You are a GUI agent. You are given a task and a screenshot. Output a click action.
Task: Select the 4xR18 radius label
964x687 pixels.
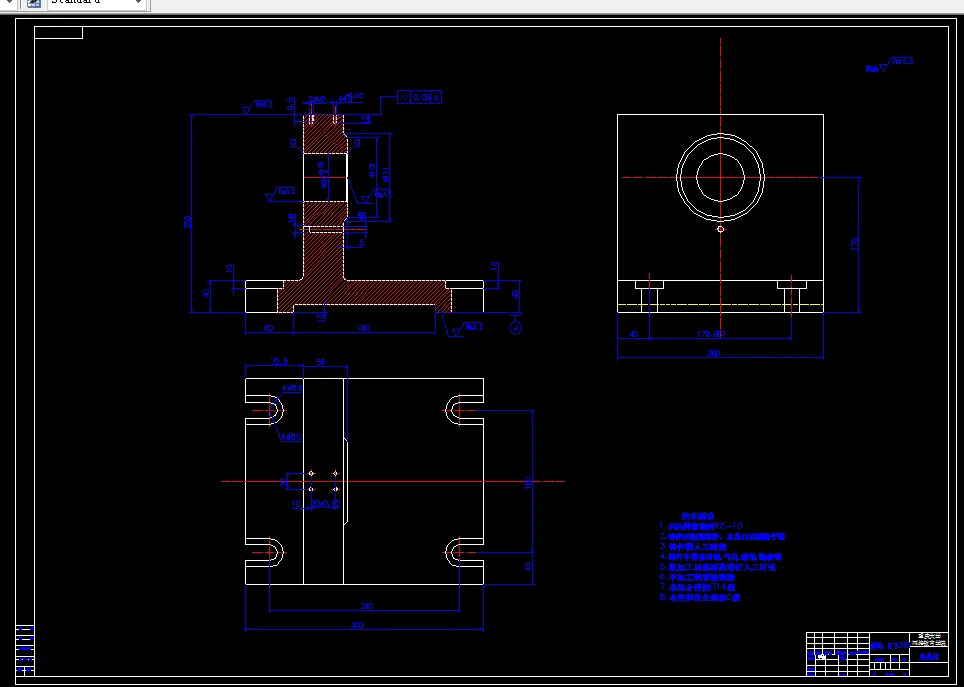[292, 388]
